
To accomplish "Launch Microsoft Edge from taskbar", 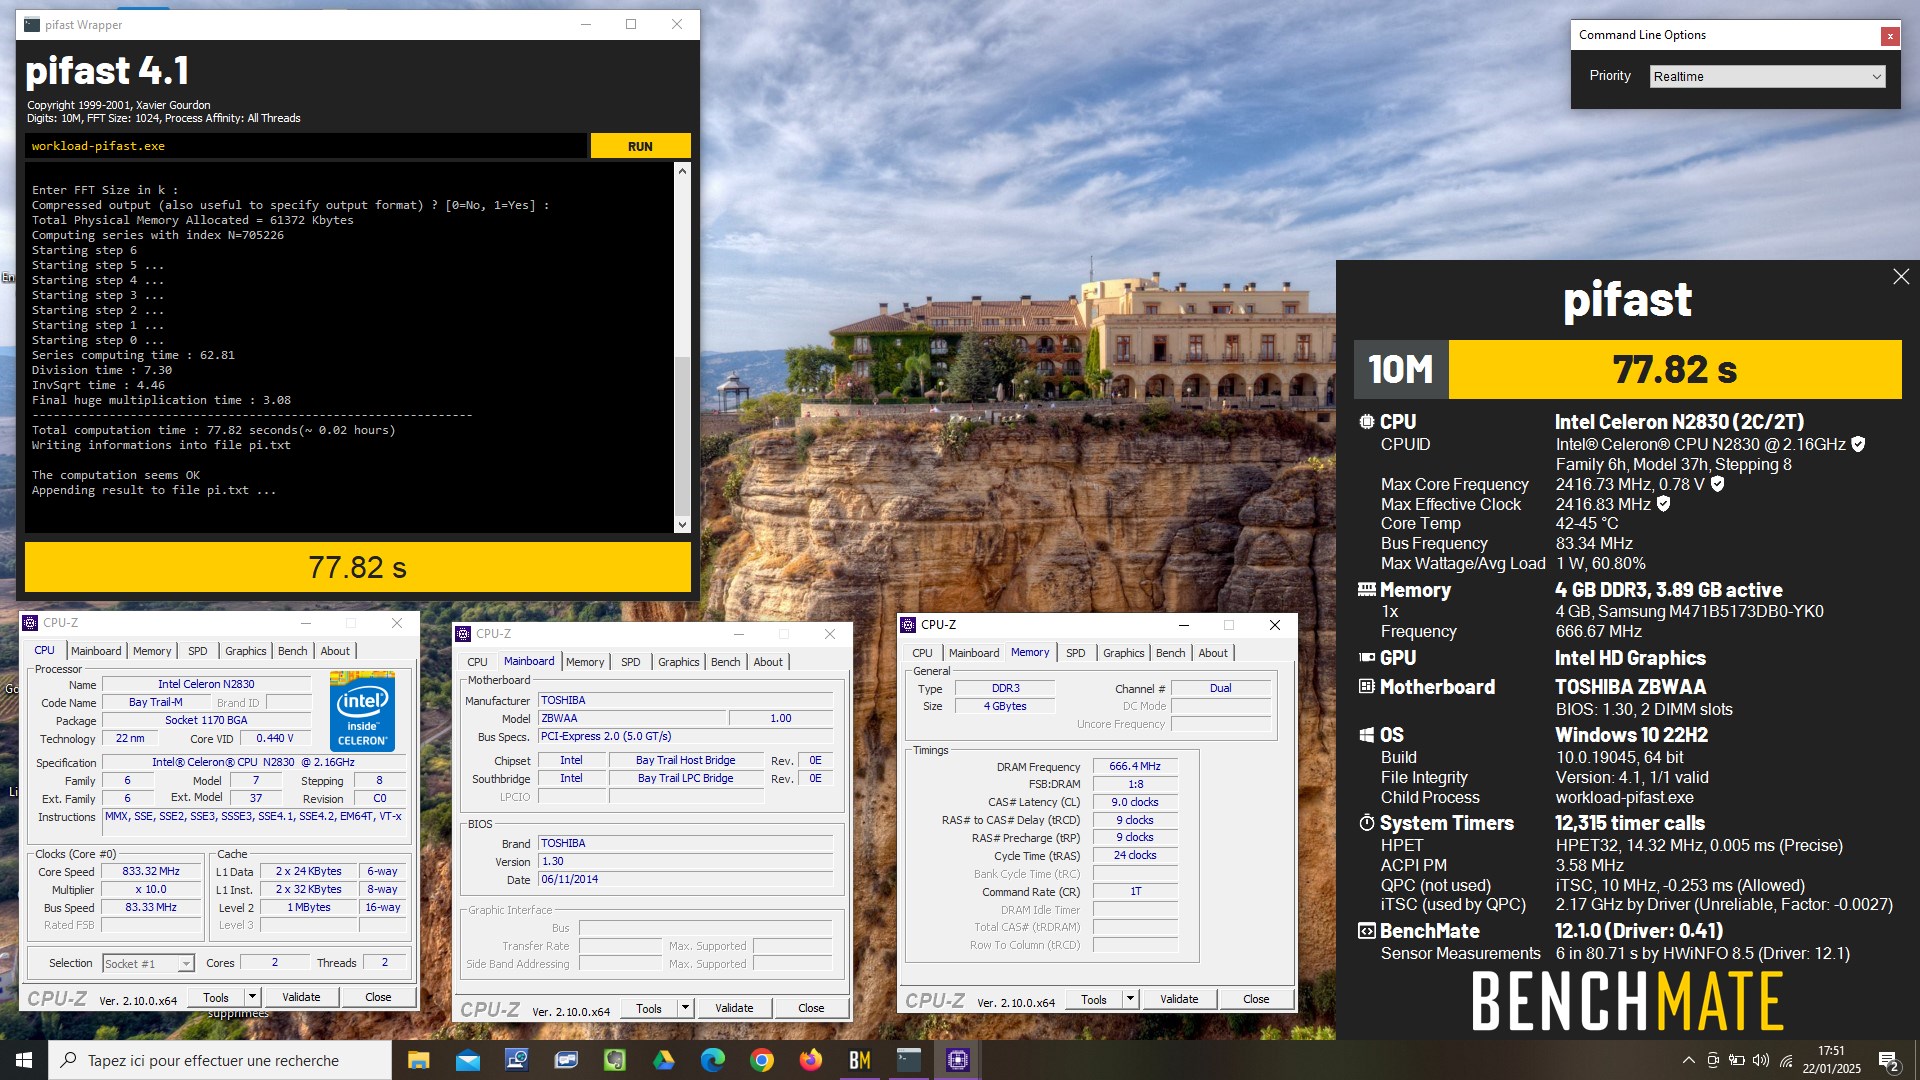I will tap(712, 1060).
